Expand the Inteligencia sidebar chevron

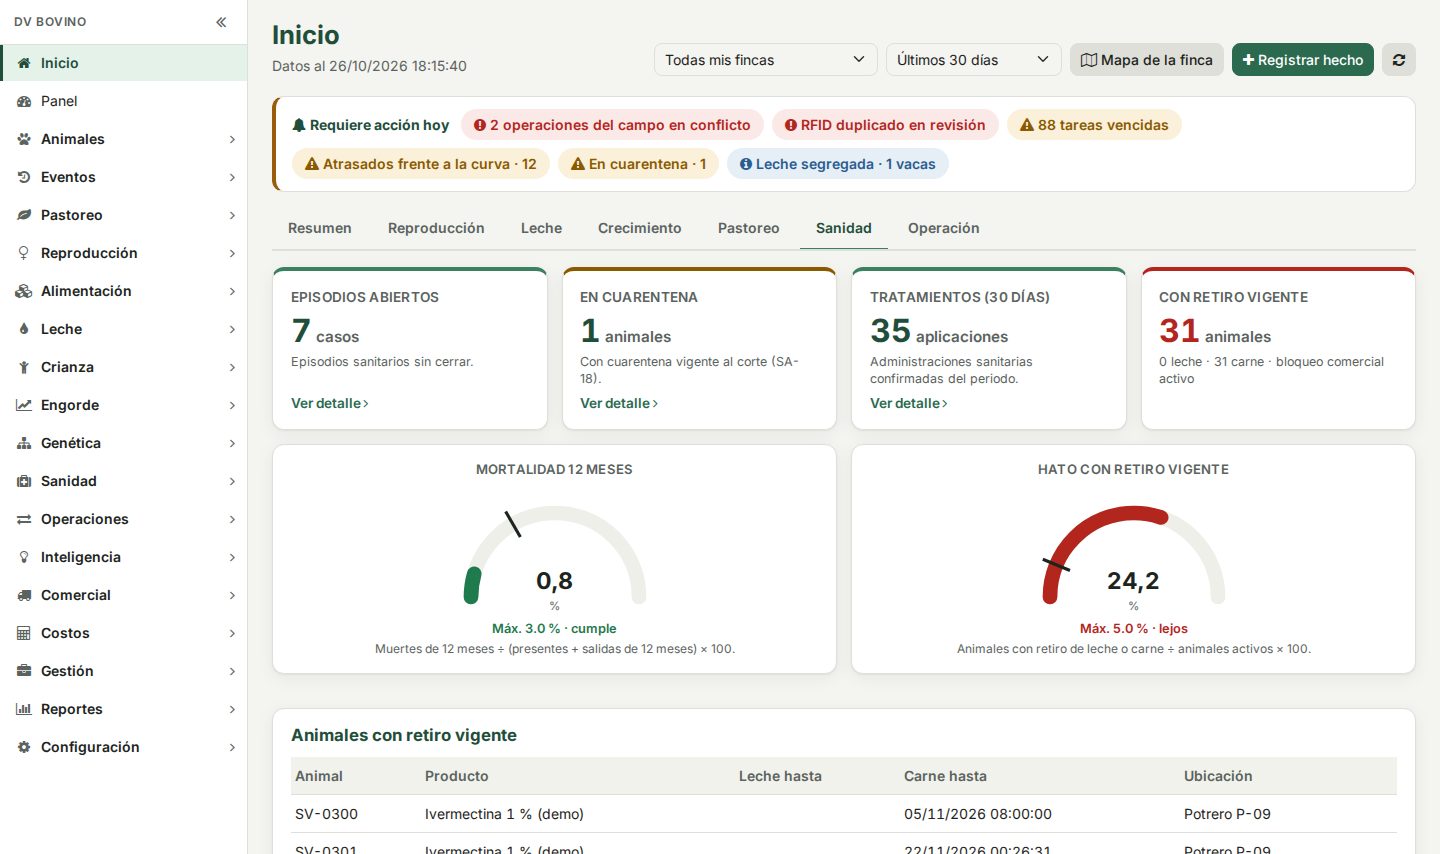pyautogui.click(x=232, y=558)
